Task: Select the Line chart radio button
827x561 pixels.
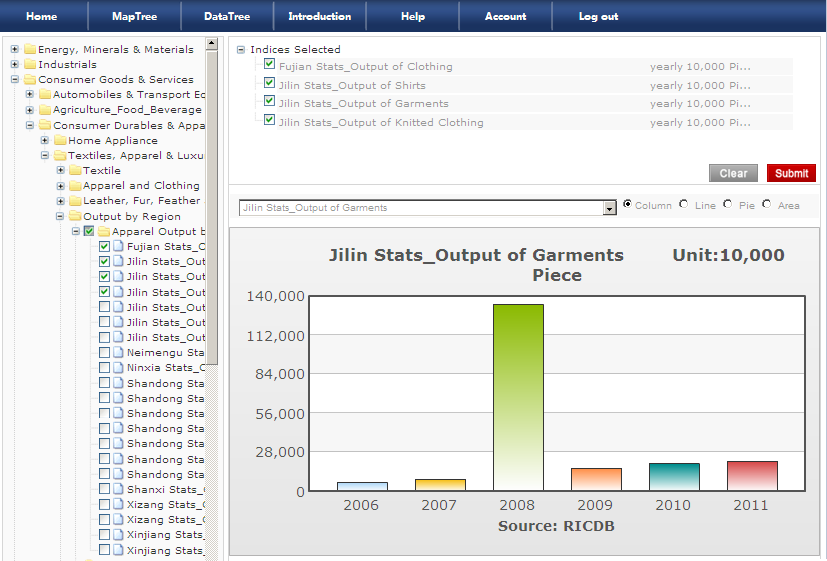Action: [684, 204]
